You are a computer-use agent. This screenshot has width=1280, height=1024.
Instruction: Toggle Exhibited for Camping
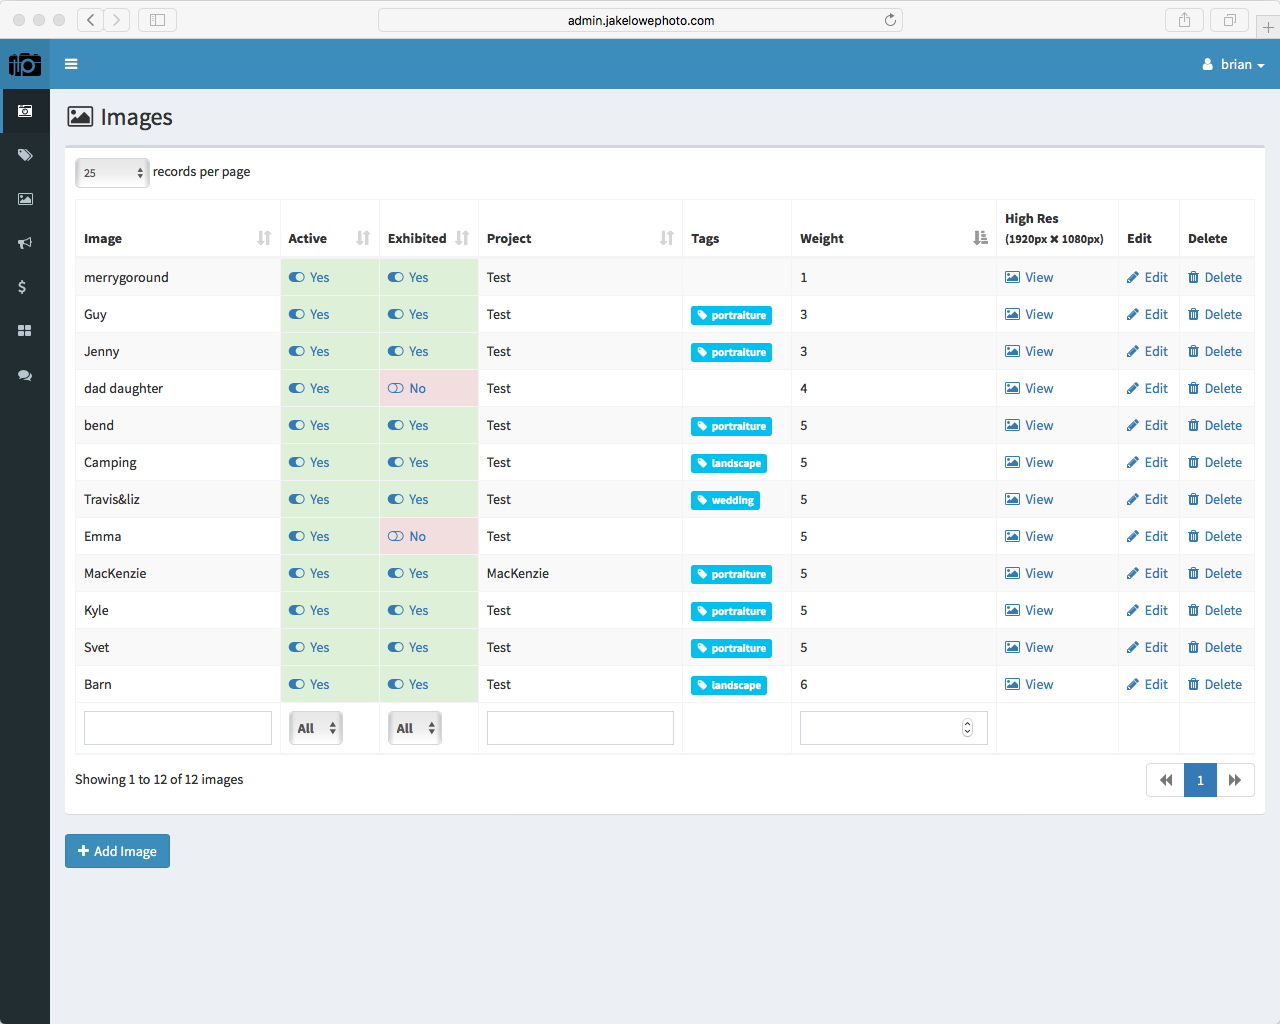coord(408,462)
